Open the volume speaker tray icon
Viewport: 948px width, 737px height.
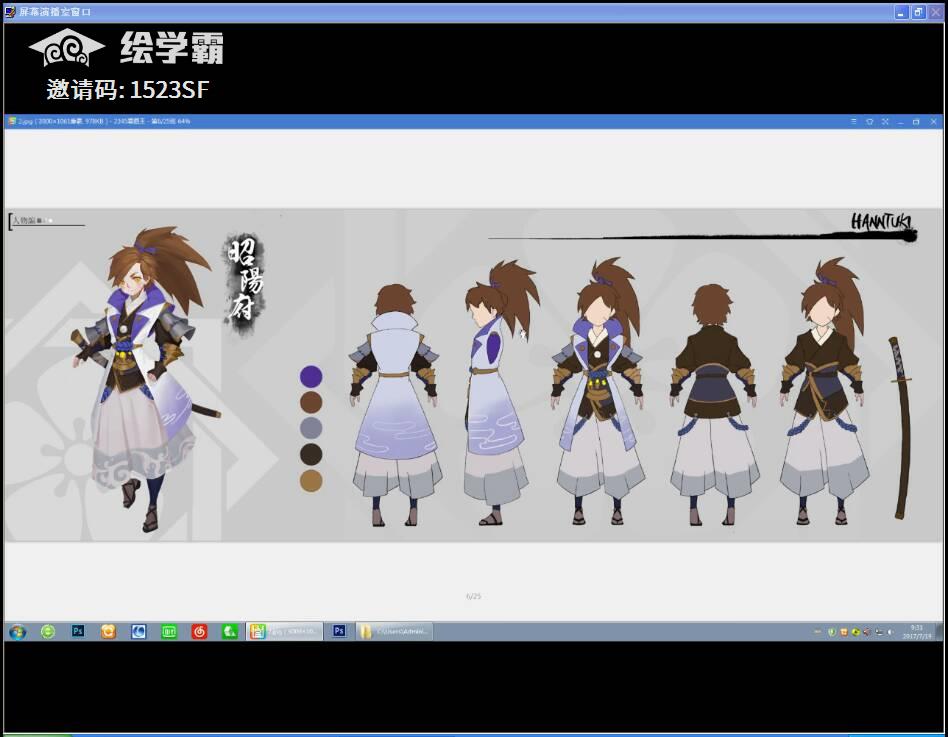click(x=891, y=632)
